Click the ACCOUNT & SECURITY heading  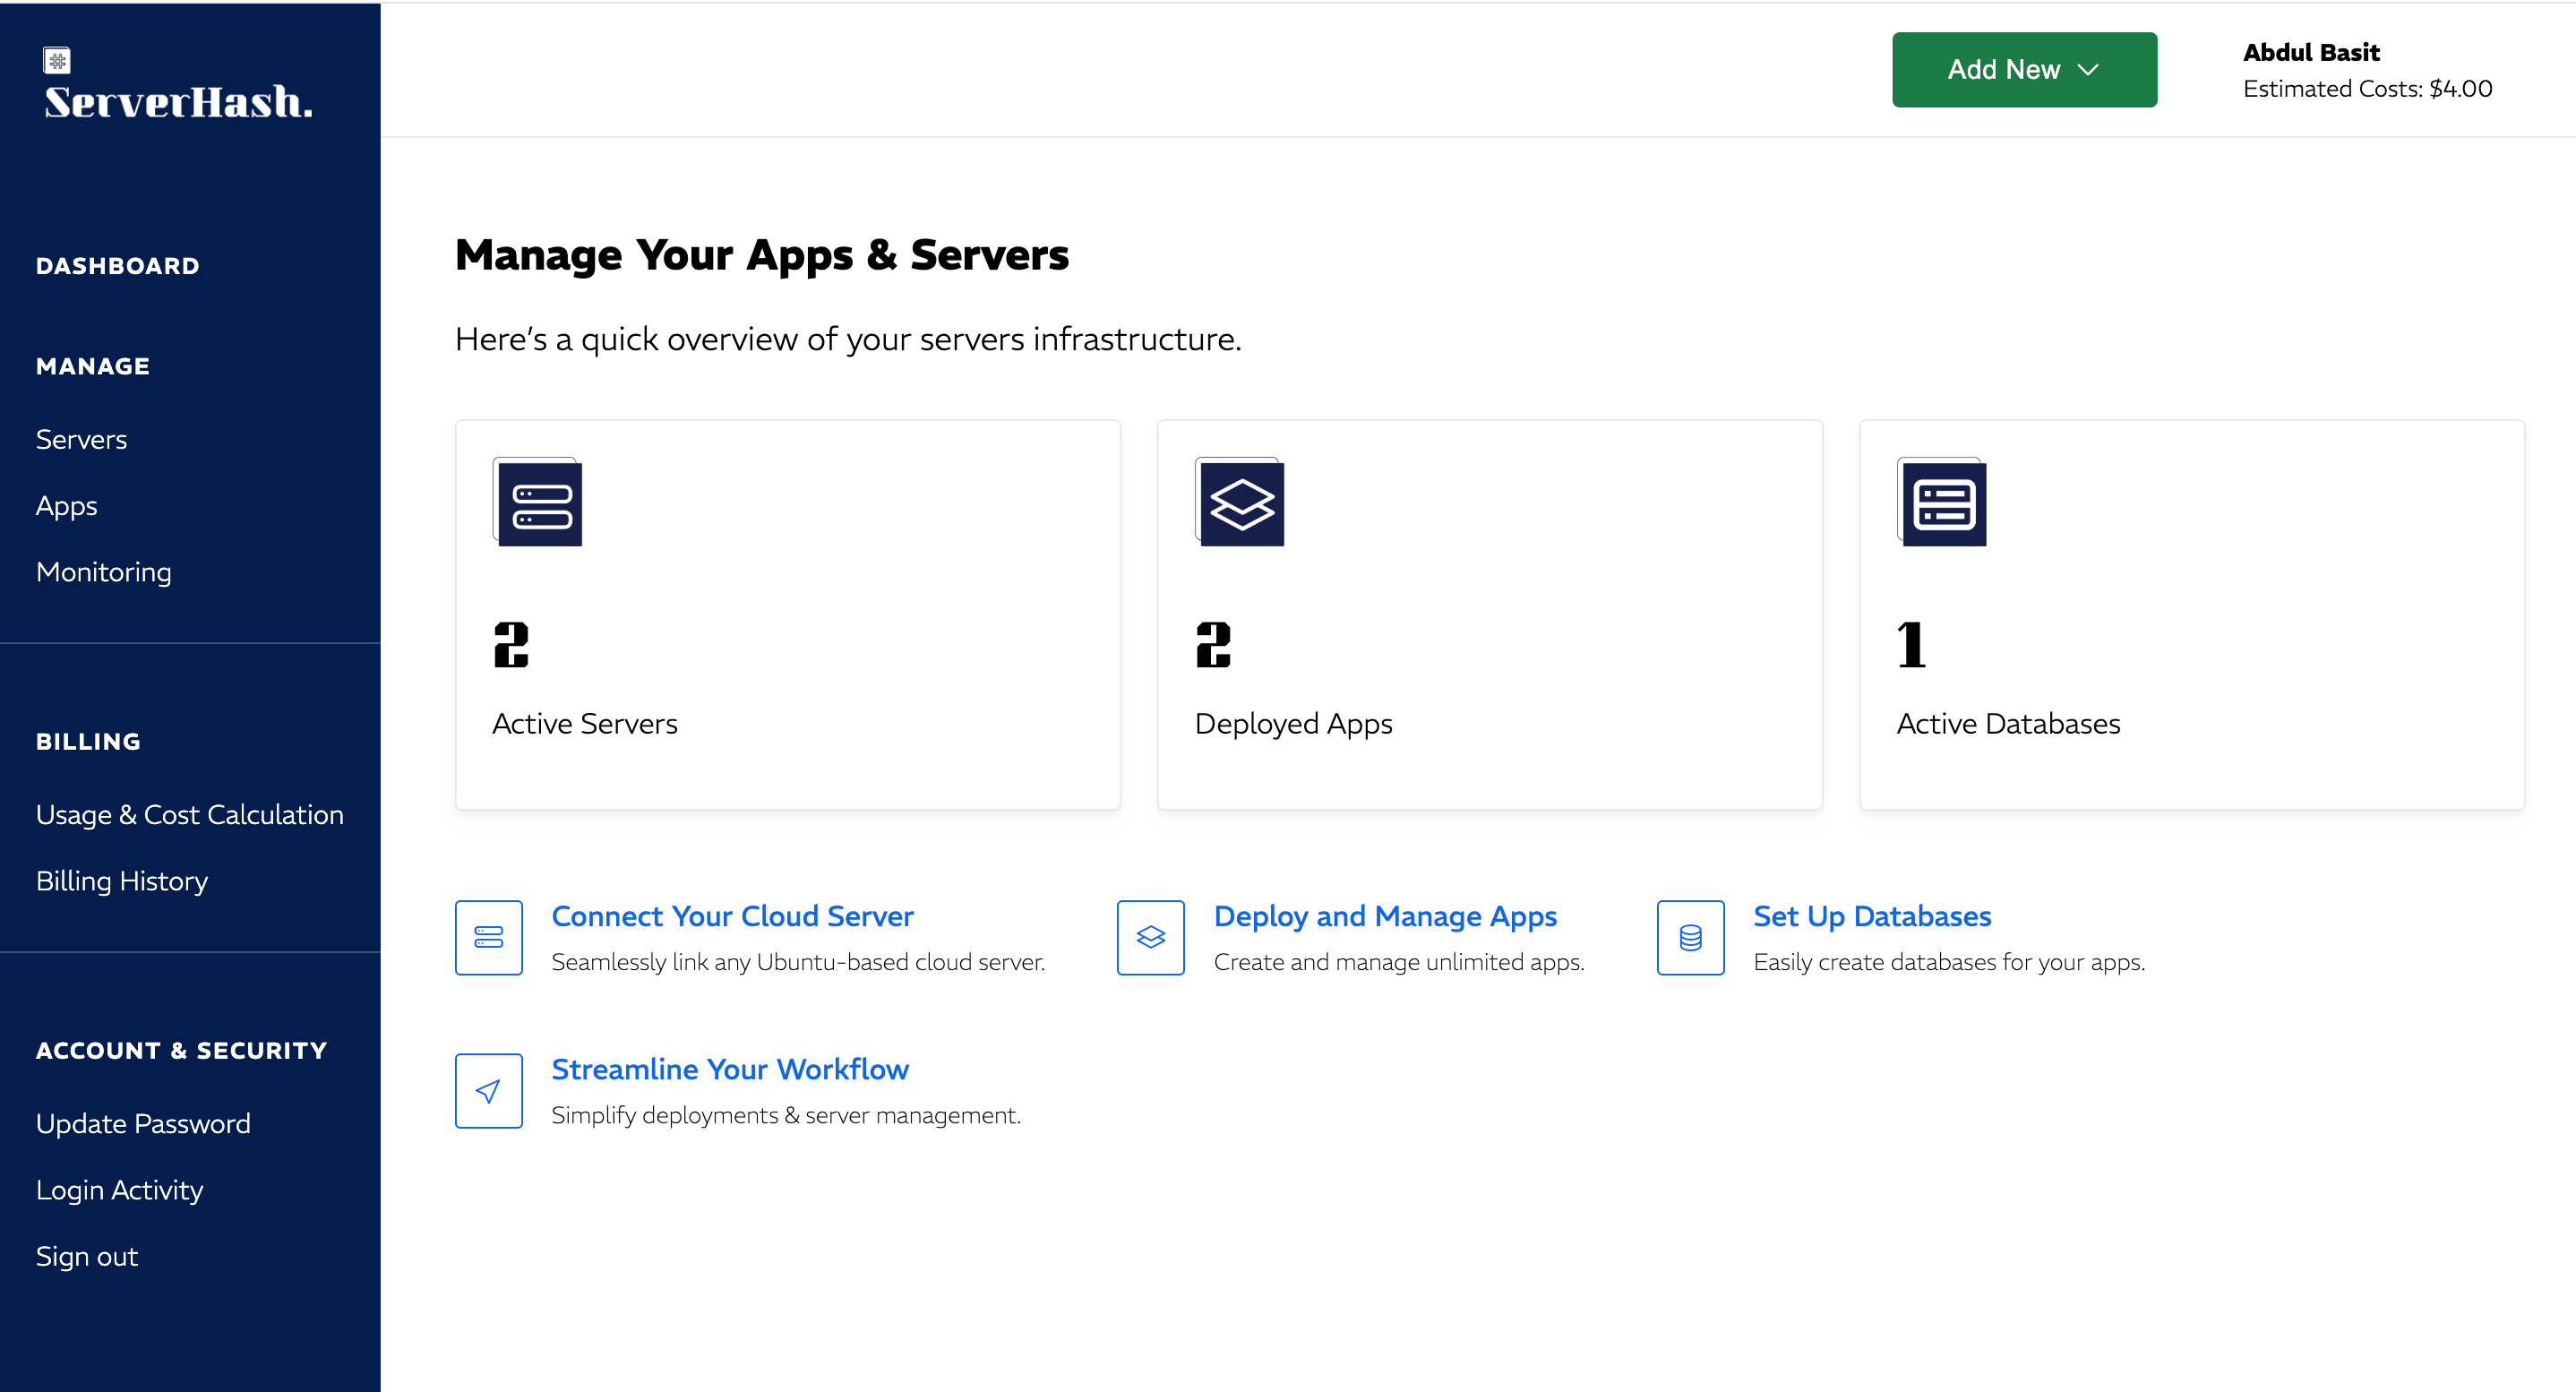(182, 1051)
